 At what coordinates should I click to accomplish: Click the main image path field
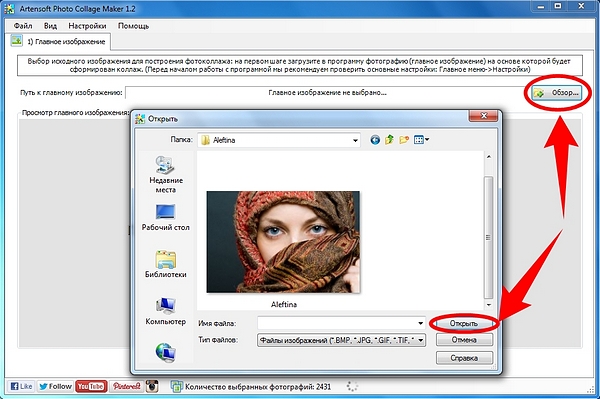[326, 93]
